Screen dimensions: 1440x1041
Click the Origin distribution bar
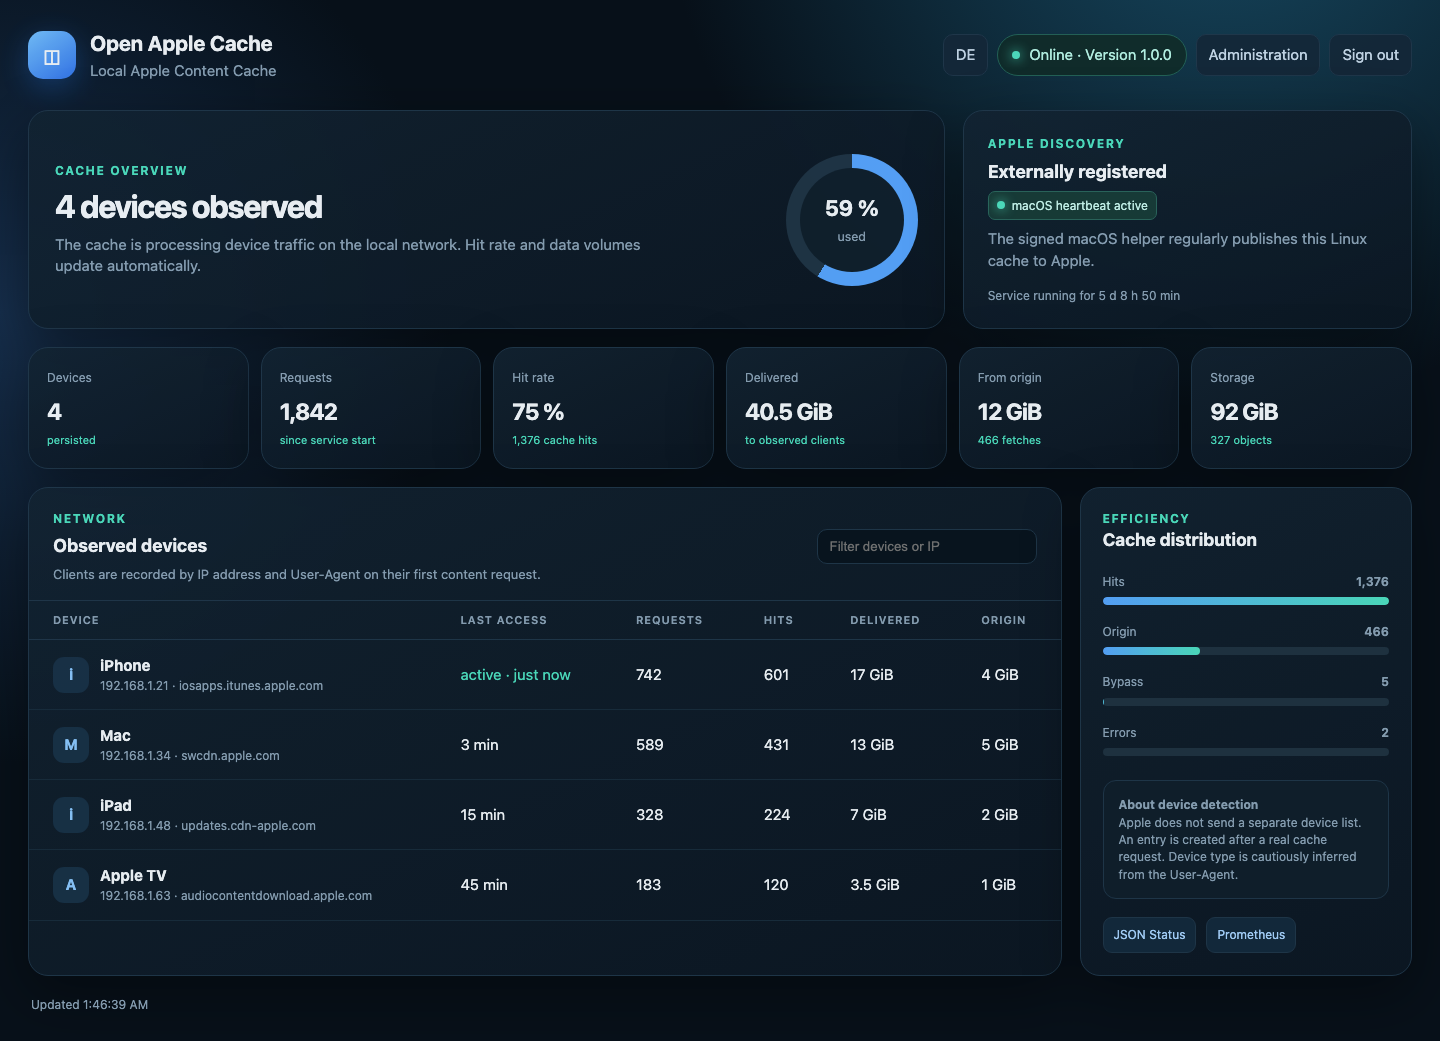pyautogui.click(x=1246, y=651)
